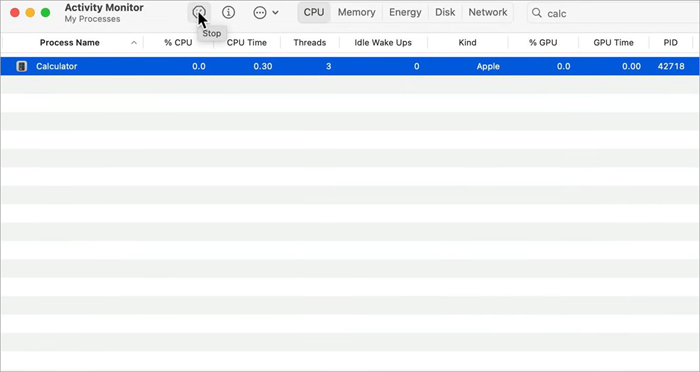Minimize the window with yellow button
Image resolution: width=700 pixels, height=372 pixels.
click(30, 13)
